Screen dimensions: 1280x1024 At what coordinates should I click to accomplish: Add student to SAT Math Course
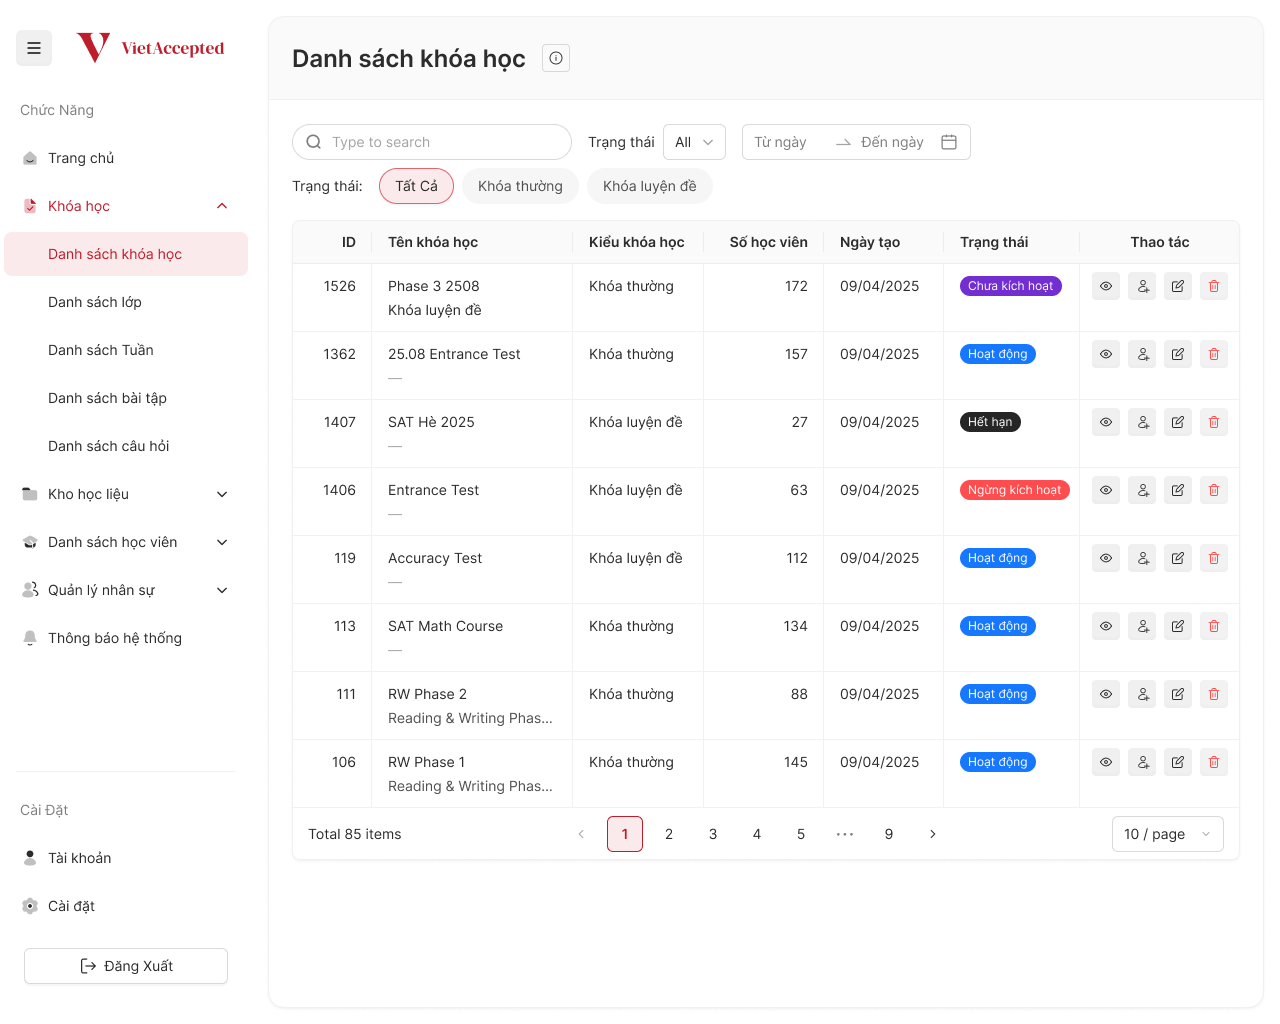click(1142, 626)
